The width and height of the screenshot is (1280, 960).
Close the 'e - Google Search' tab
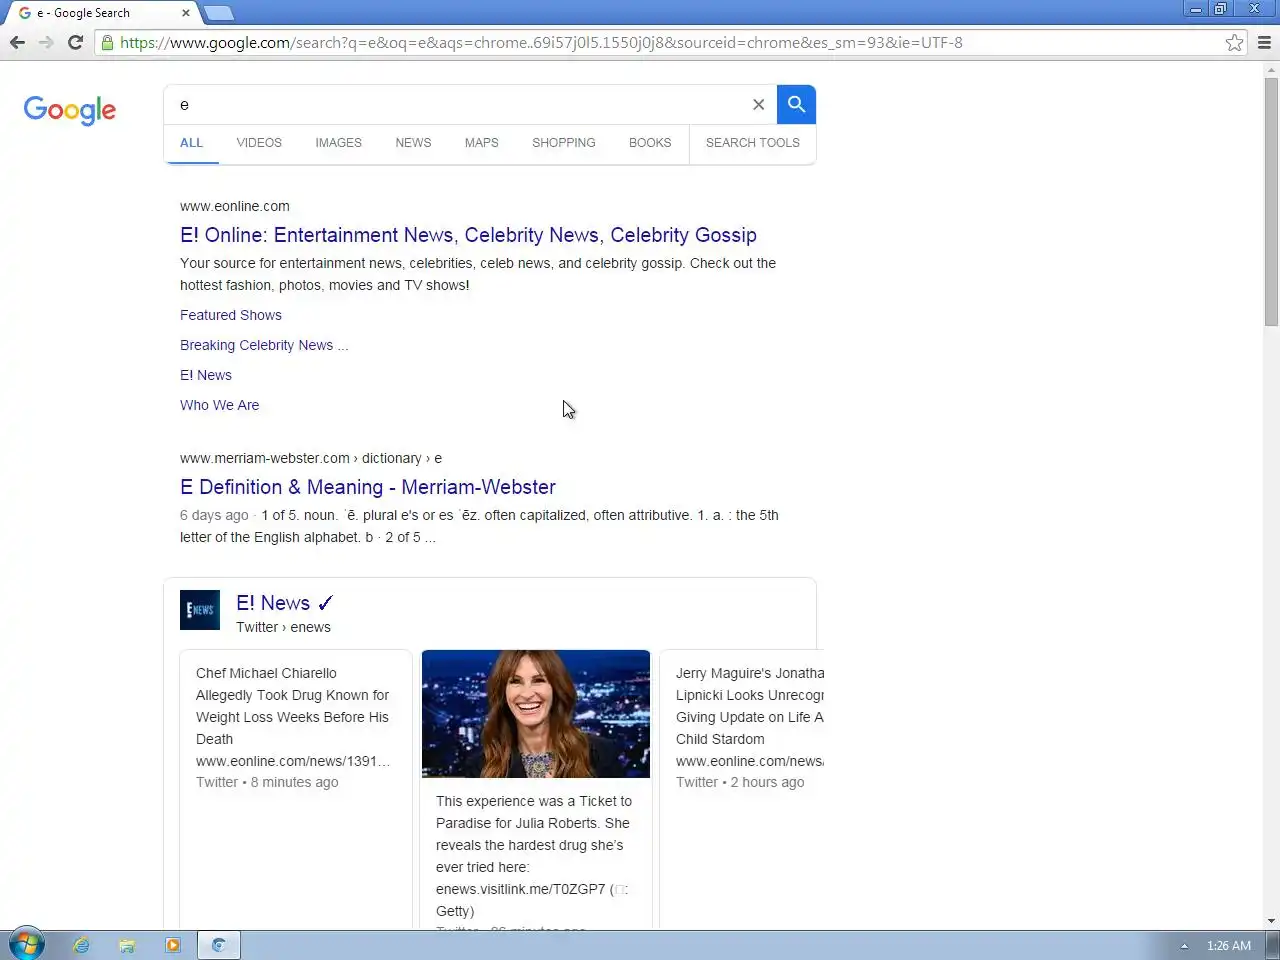pyautogui.click(x=186, y=13)
